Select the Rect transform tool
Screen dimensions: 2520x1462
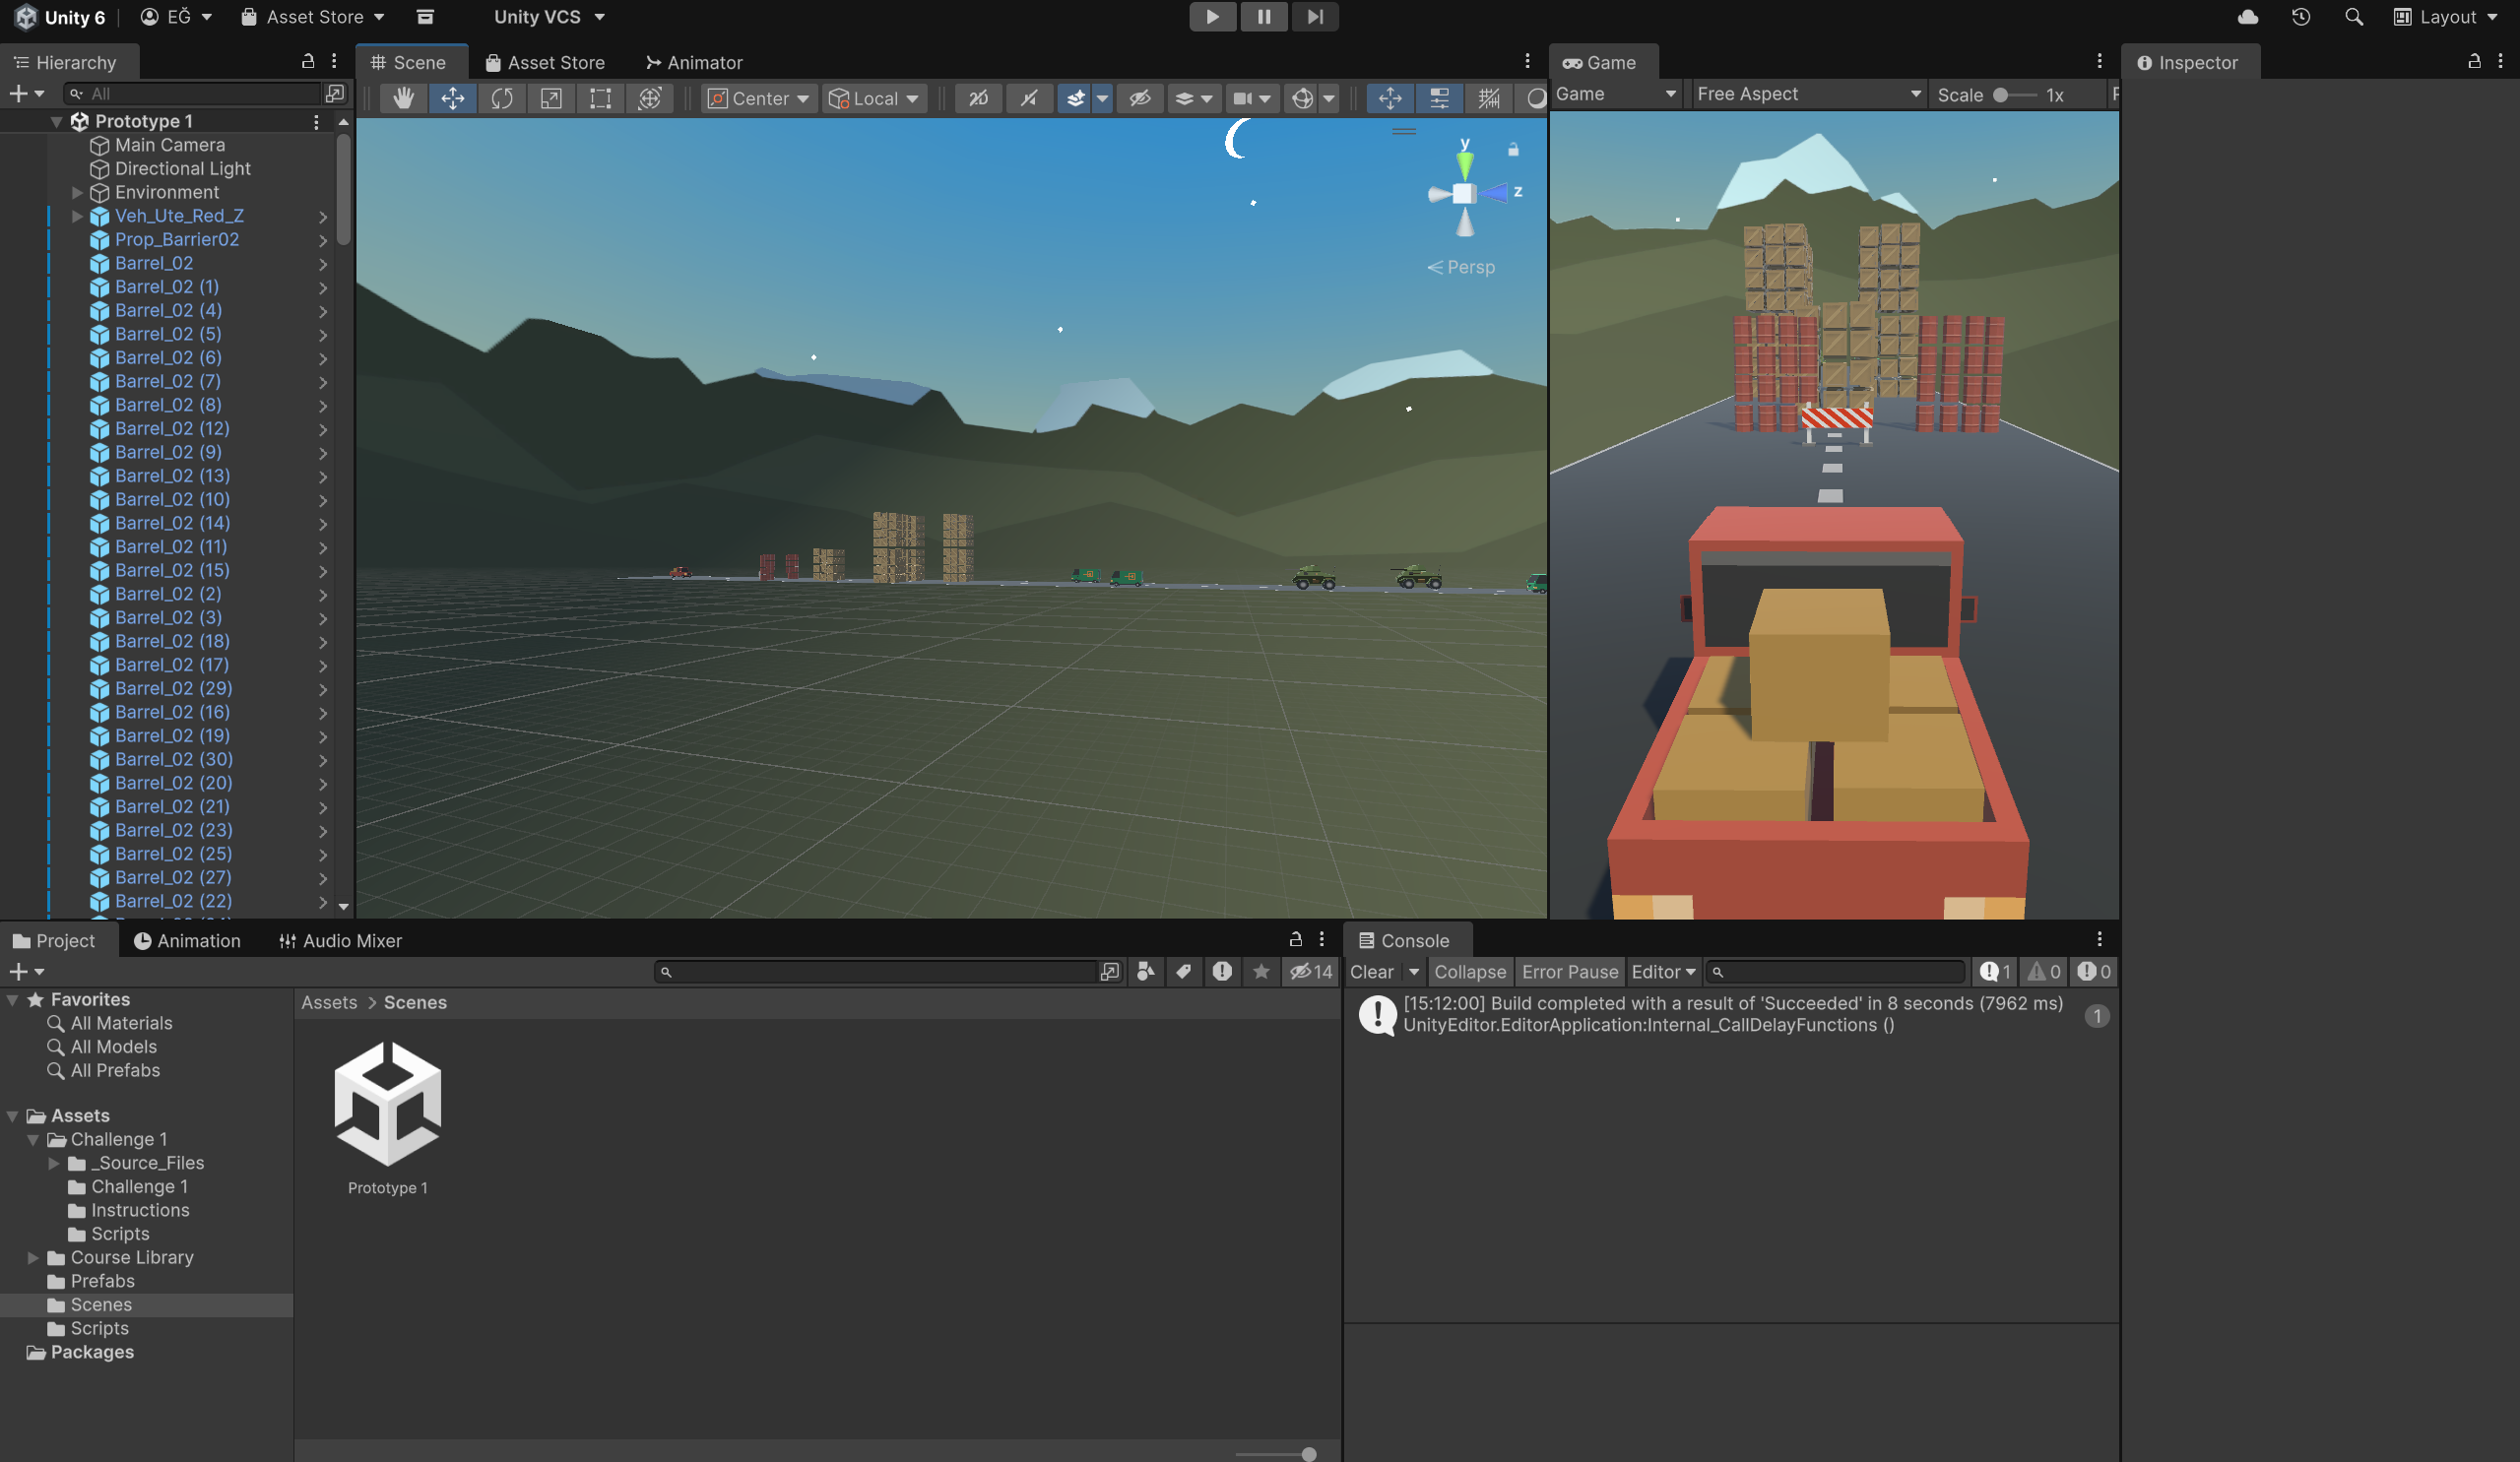coord(600,98)
